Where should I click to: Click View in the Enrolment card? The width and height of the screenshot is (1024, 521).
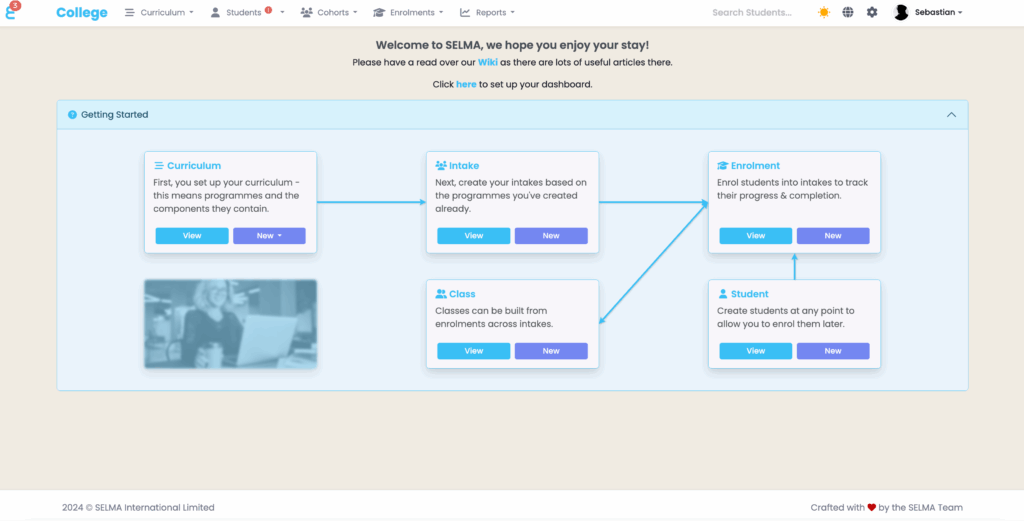756,236
